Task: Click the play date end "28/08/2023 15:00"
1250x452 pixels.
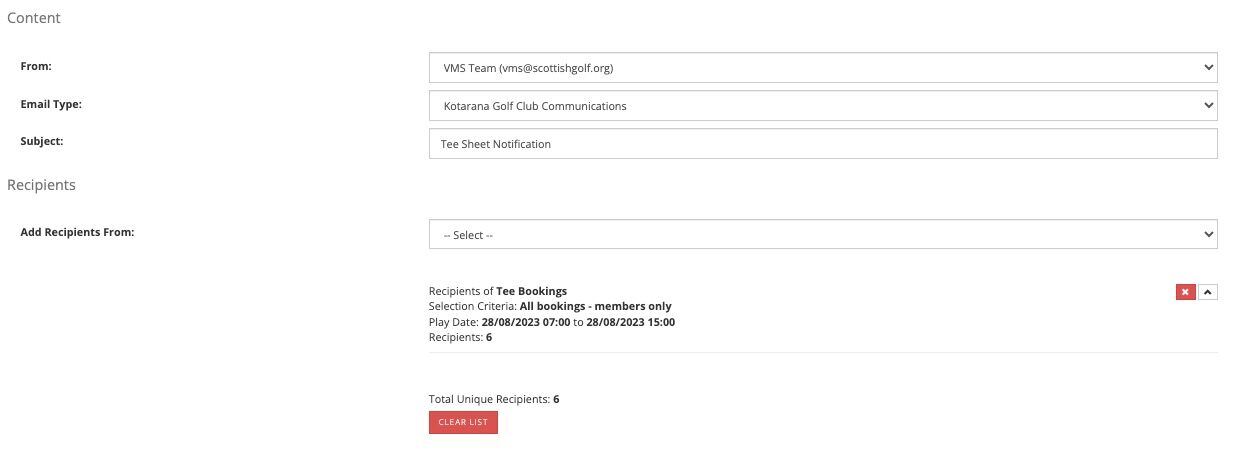Action: [630, 322]
